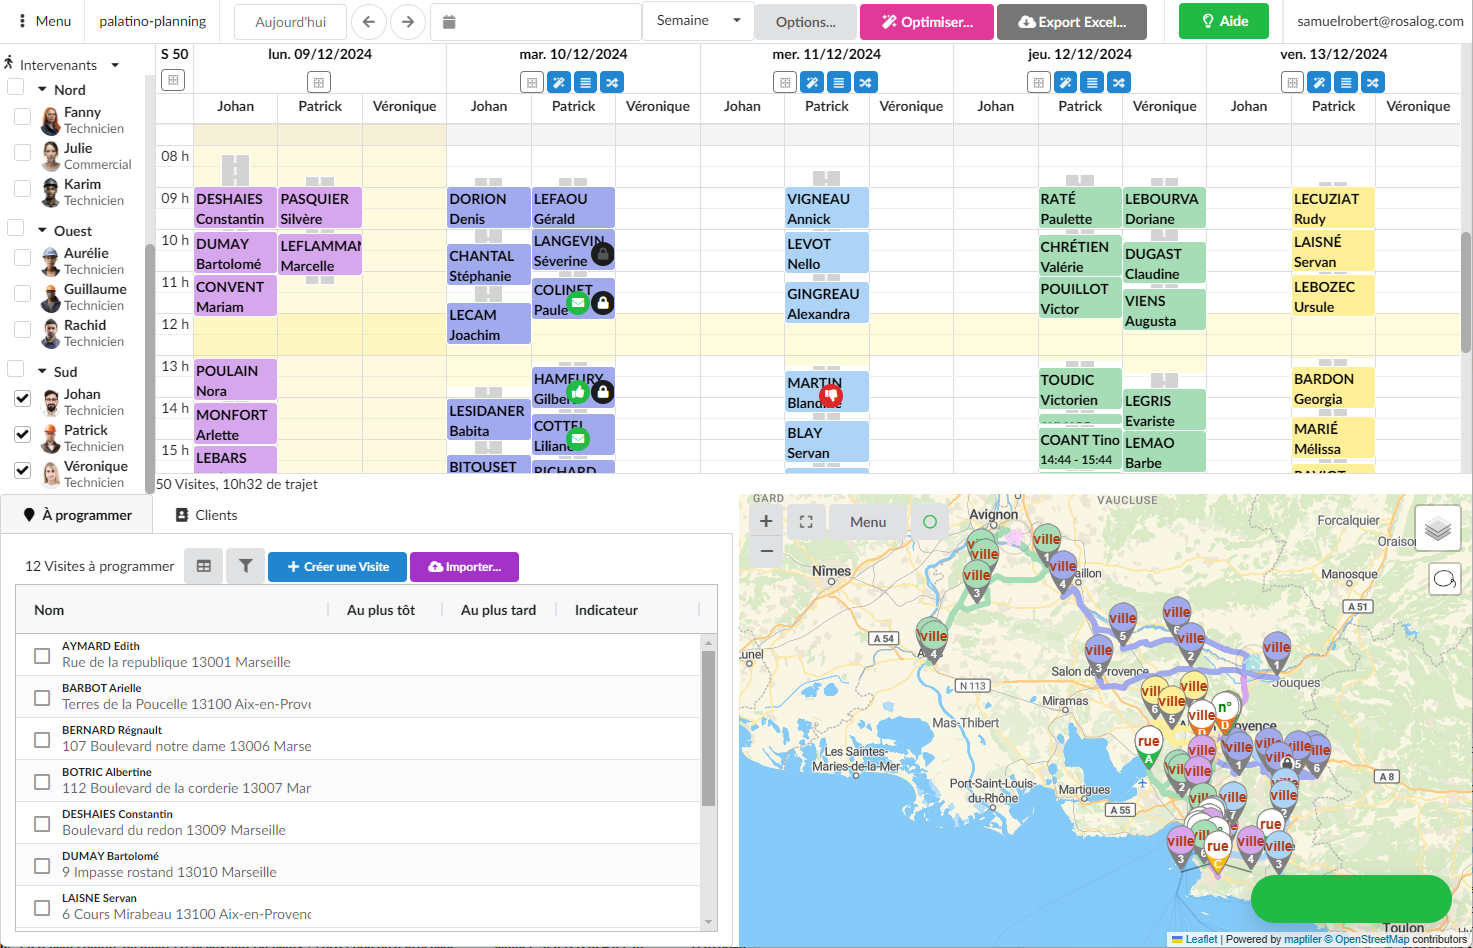This screenshot has height=948, width=1473.
Task: Toggle the map fullscreen view
Action: 806,521
